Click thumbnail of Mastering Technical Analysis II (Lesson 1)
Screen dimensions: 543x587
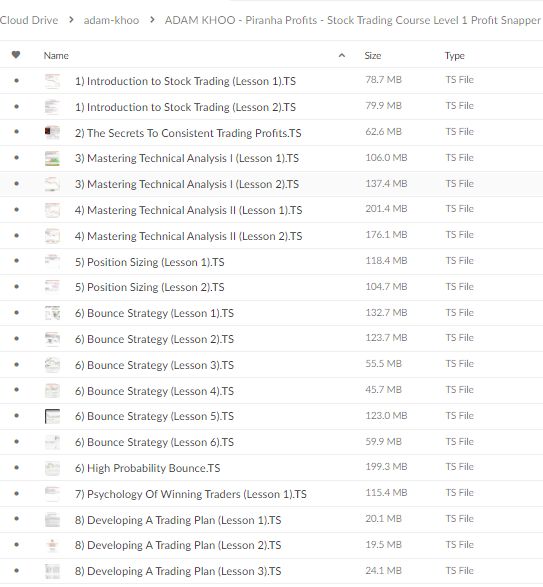(x=52, y=210)
